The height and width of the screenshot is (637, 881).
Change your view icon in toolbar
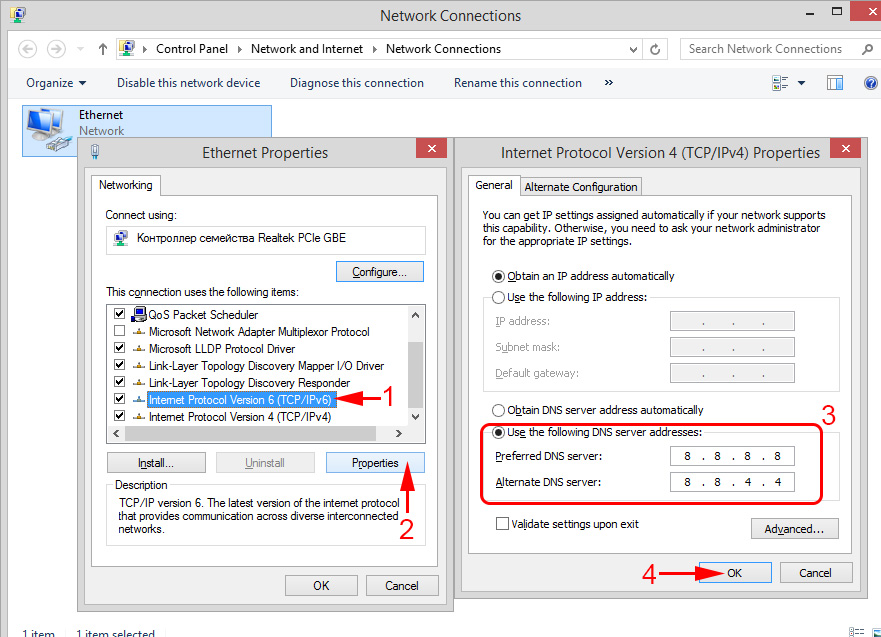click(x=780, y=84)
